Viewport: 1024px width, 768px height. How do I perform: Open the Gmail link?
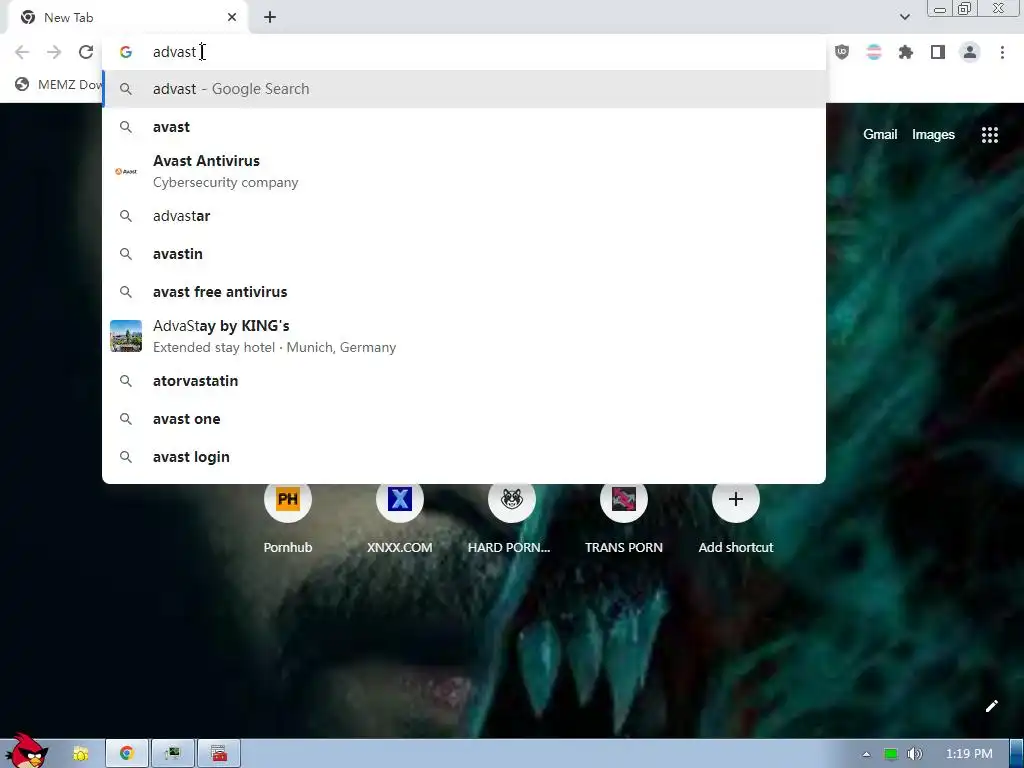[x=880, y=135]
